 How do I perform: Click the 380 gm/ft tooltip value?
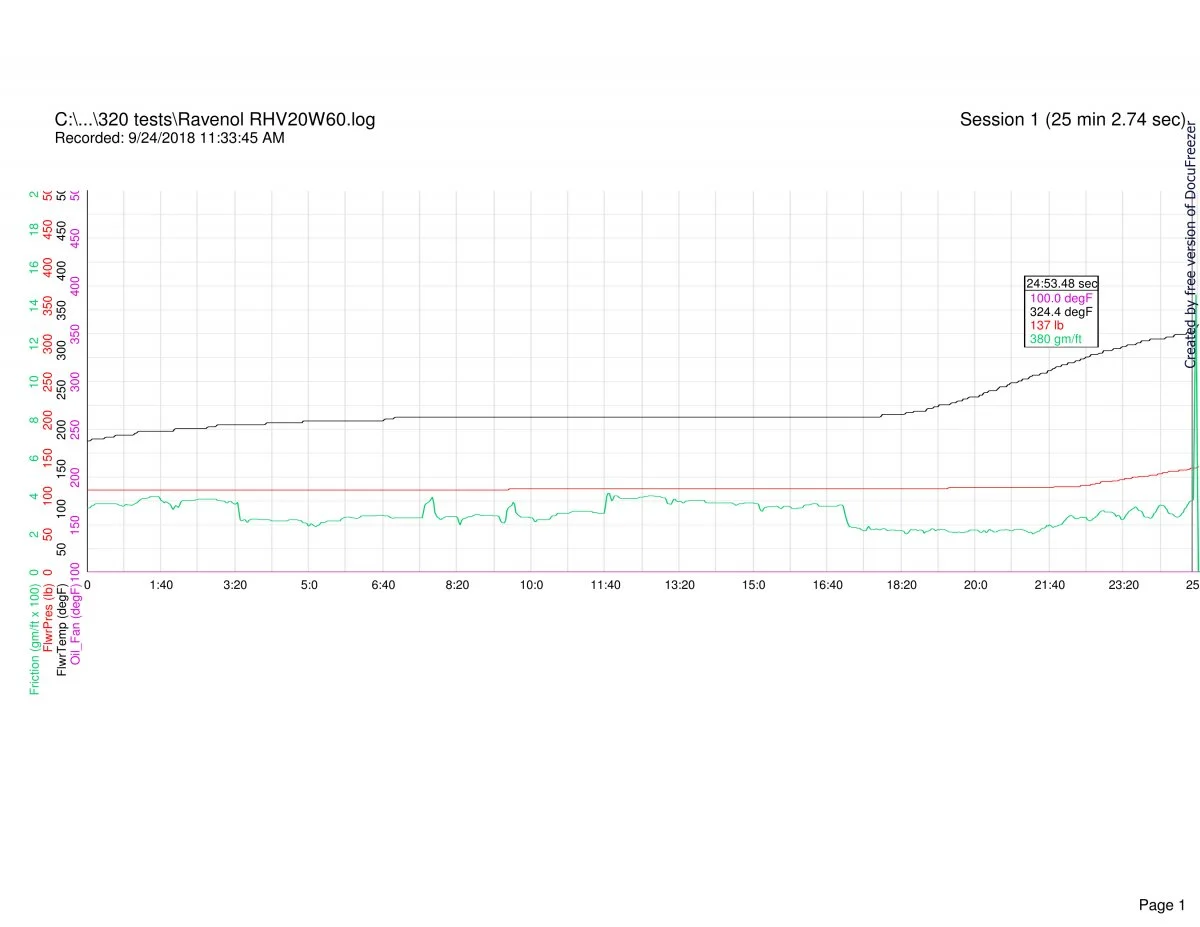click(x=1056, y=340)
